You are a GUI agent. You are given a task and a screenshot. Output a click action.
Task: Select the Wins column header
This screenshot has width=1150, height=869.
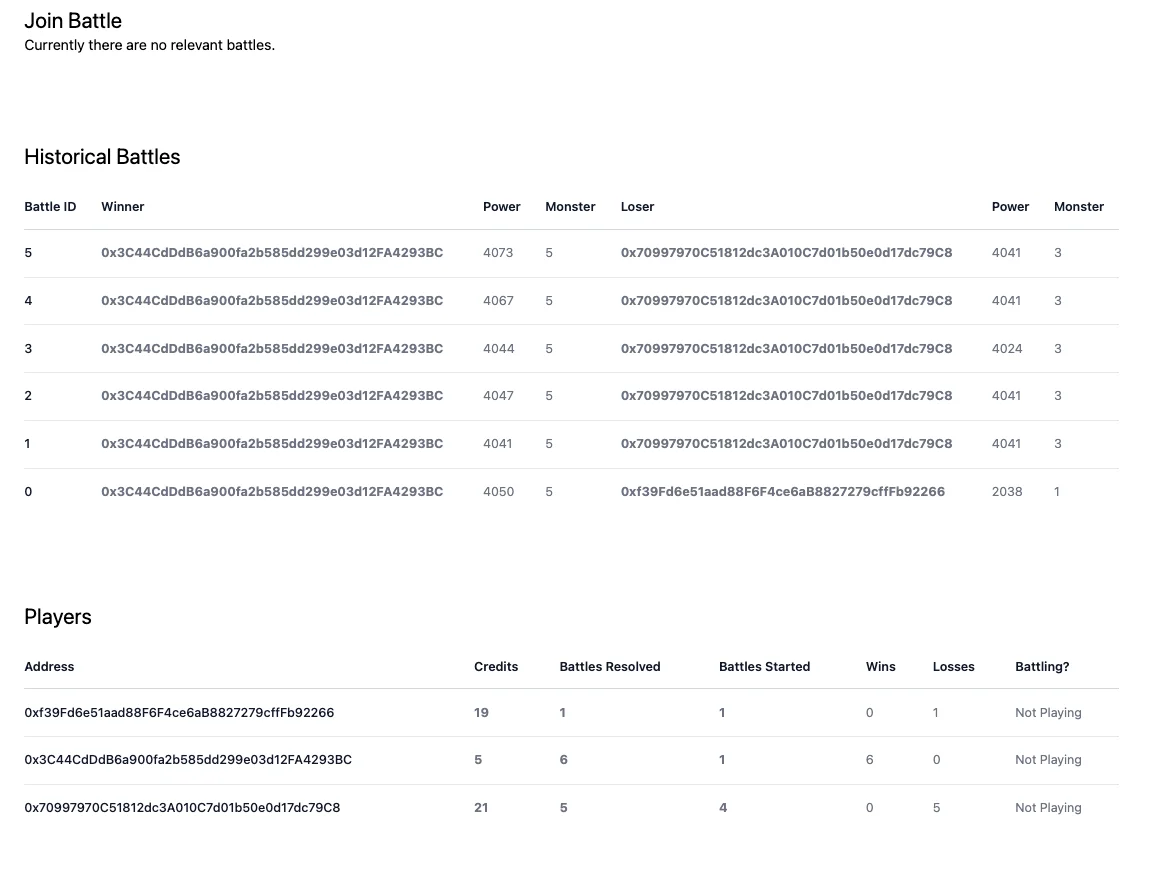[881, 667]
